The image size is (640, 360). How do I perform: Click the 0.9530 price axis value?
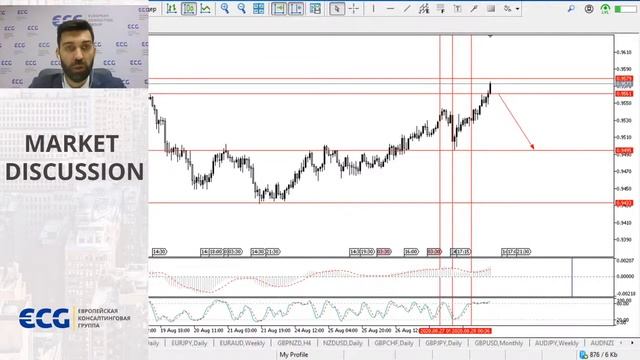[x=624, y=120]
